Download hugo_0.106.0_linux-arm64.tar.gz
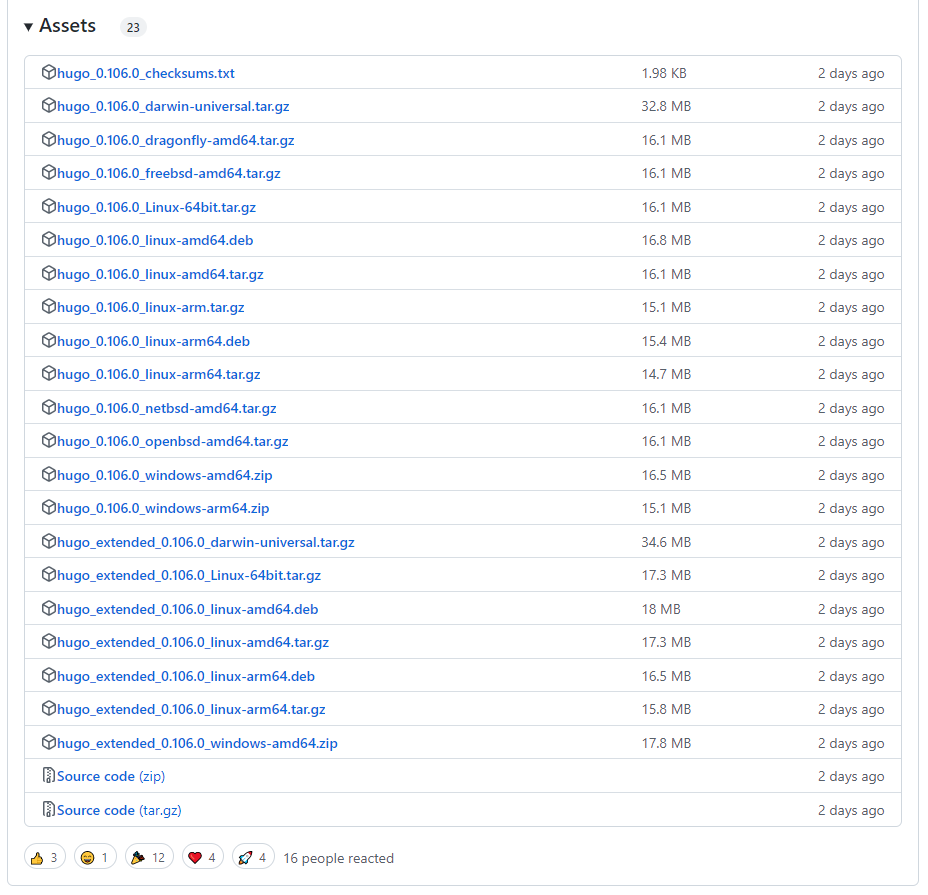The height and width of the screenshot is (895, 928). pos(159,374)
